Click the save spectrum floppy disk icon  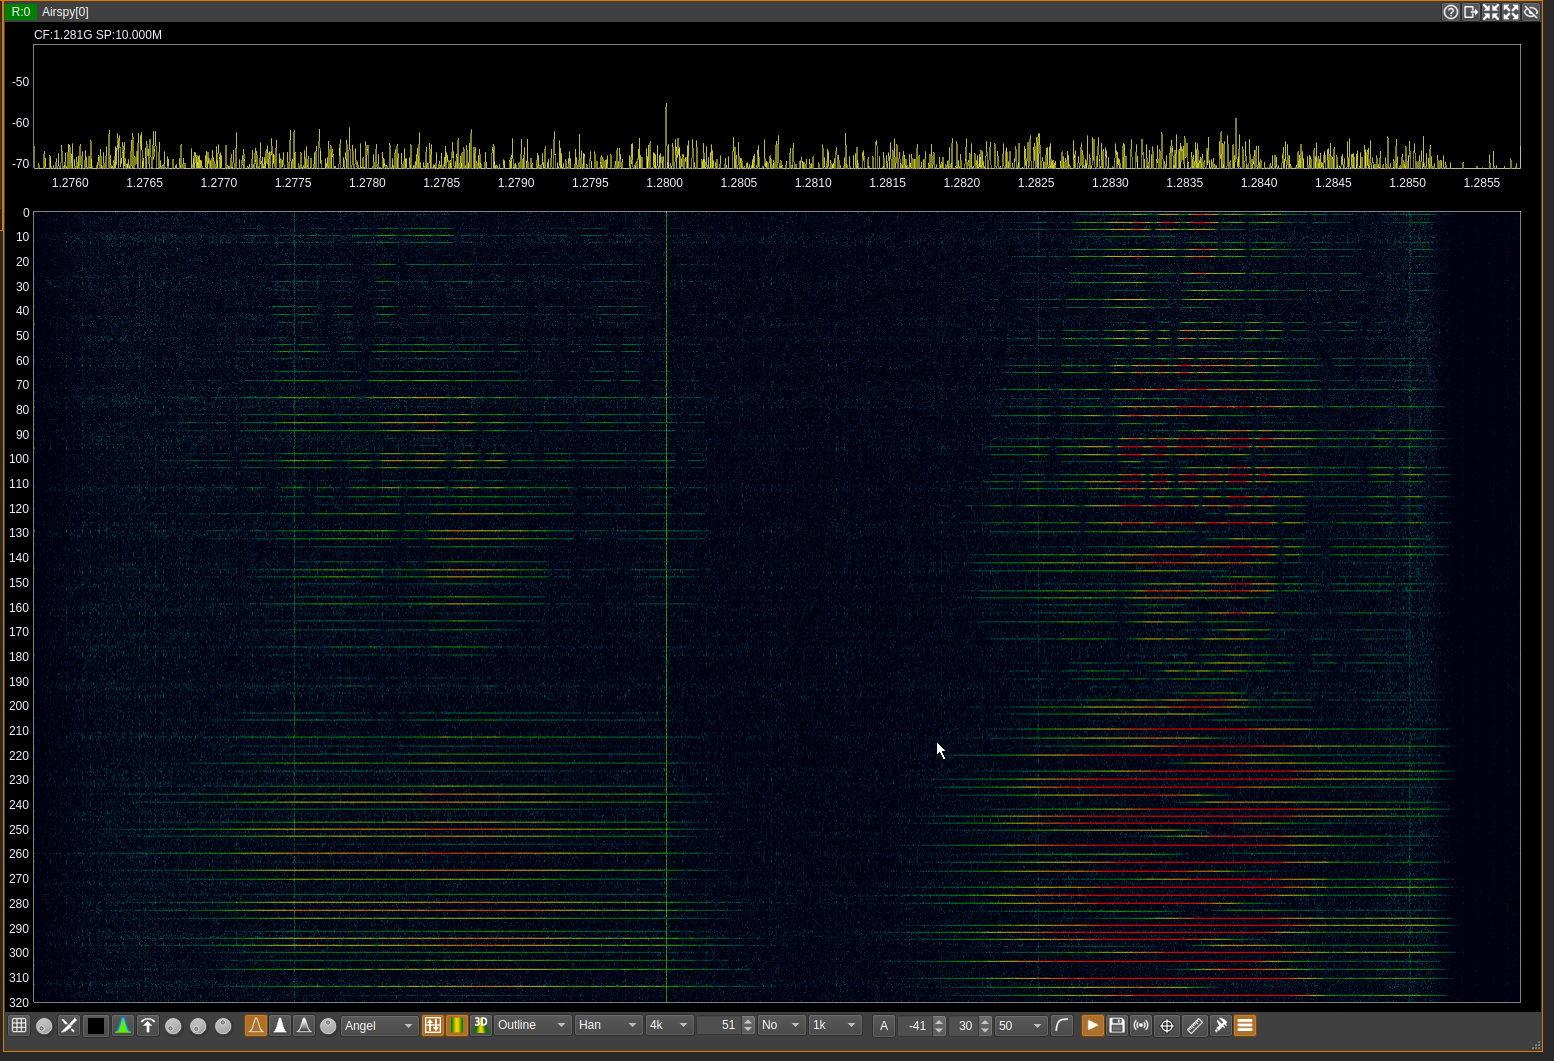coord(1117,1026)
